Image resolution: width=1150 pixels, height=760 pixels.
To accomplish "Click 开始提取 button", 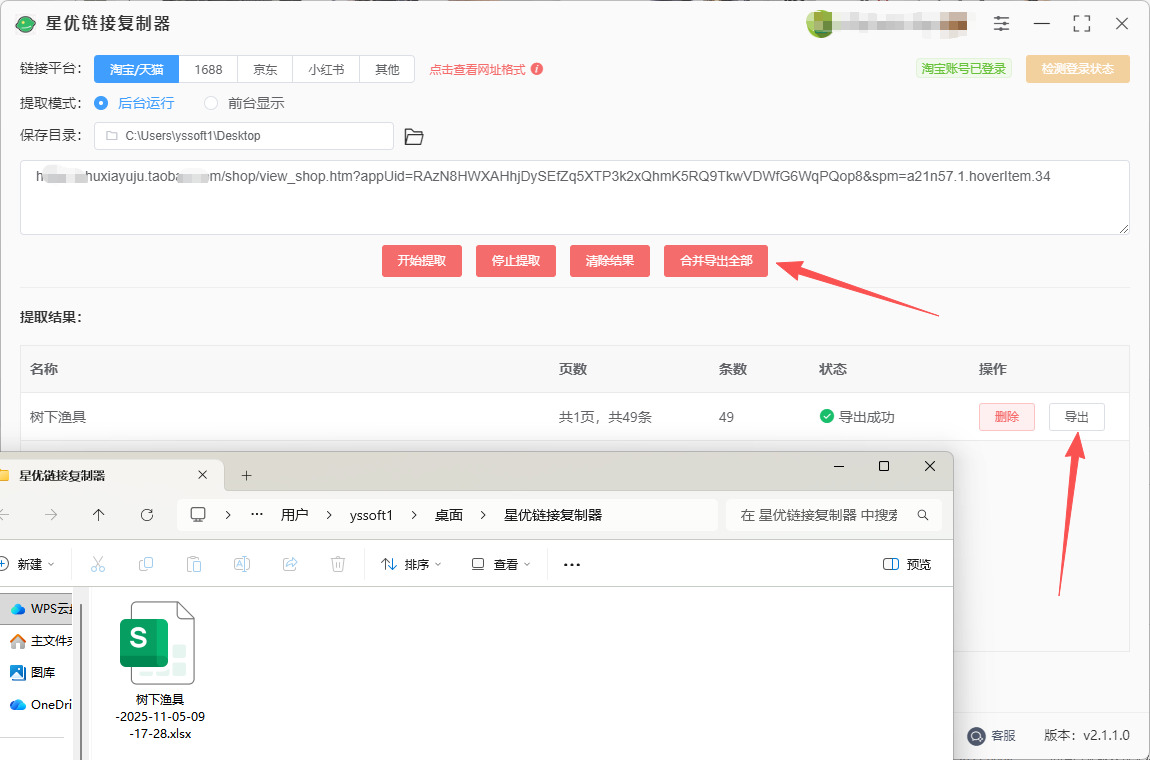I will pos(422,260).
